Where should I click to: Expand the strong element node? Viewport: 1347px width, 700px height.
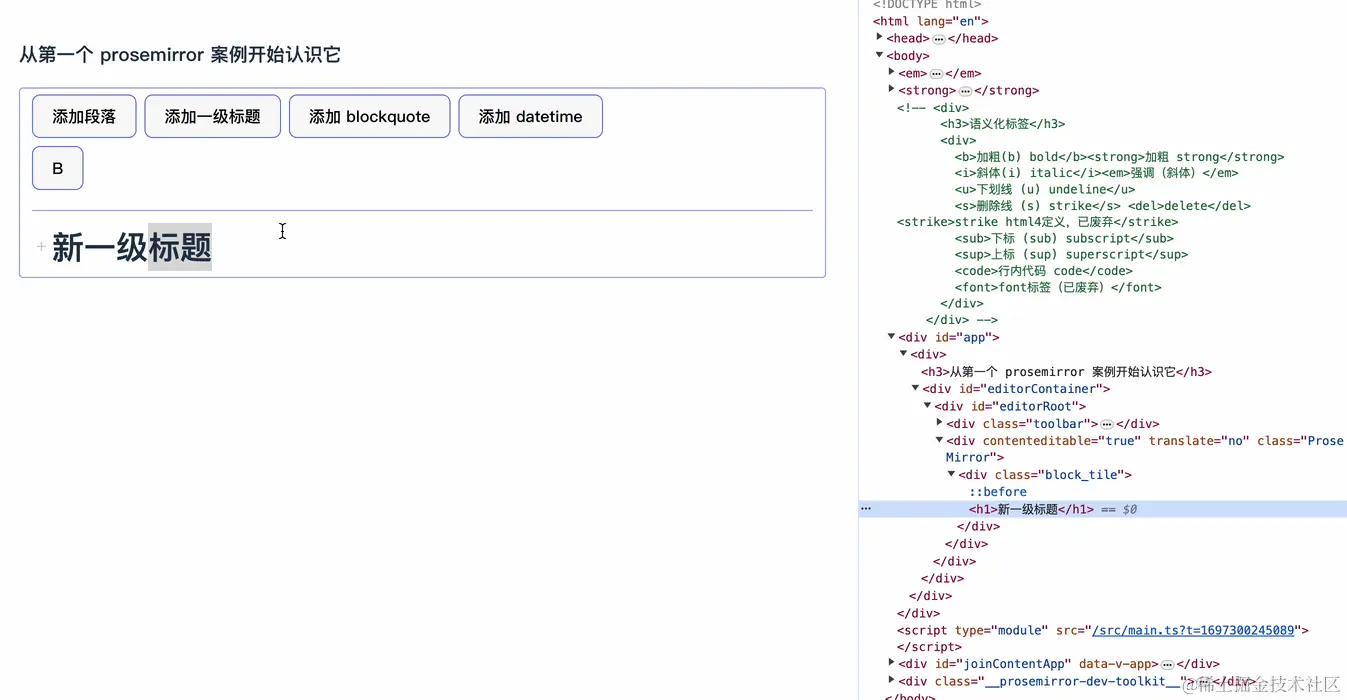pyautogui.click(x=892, y=89)
